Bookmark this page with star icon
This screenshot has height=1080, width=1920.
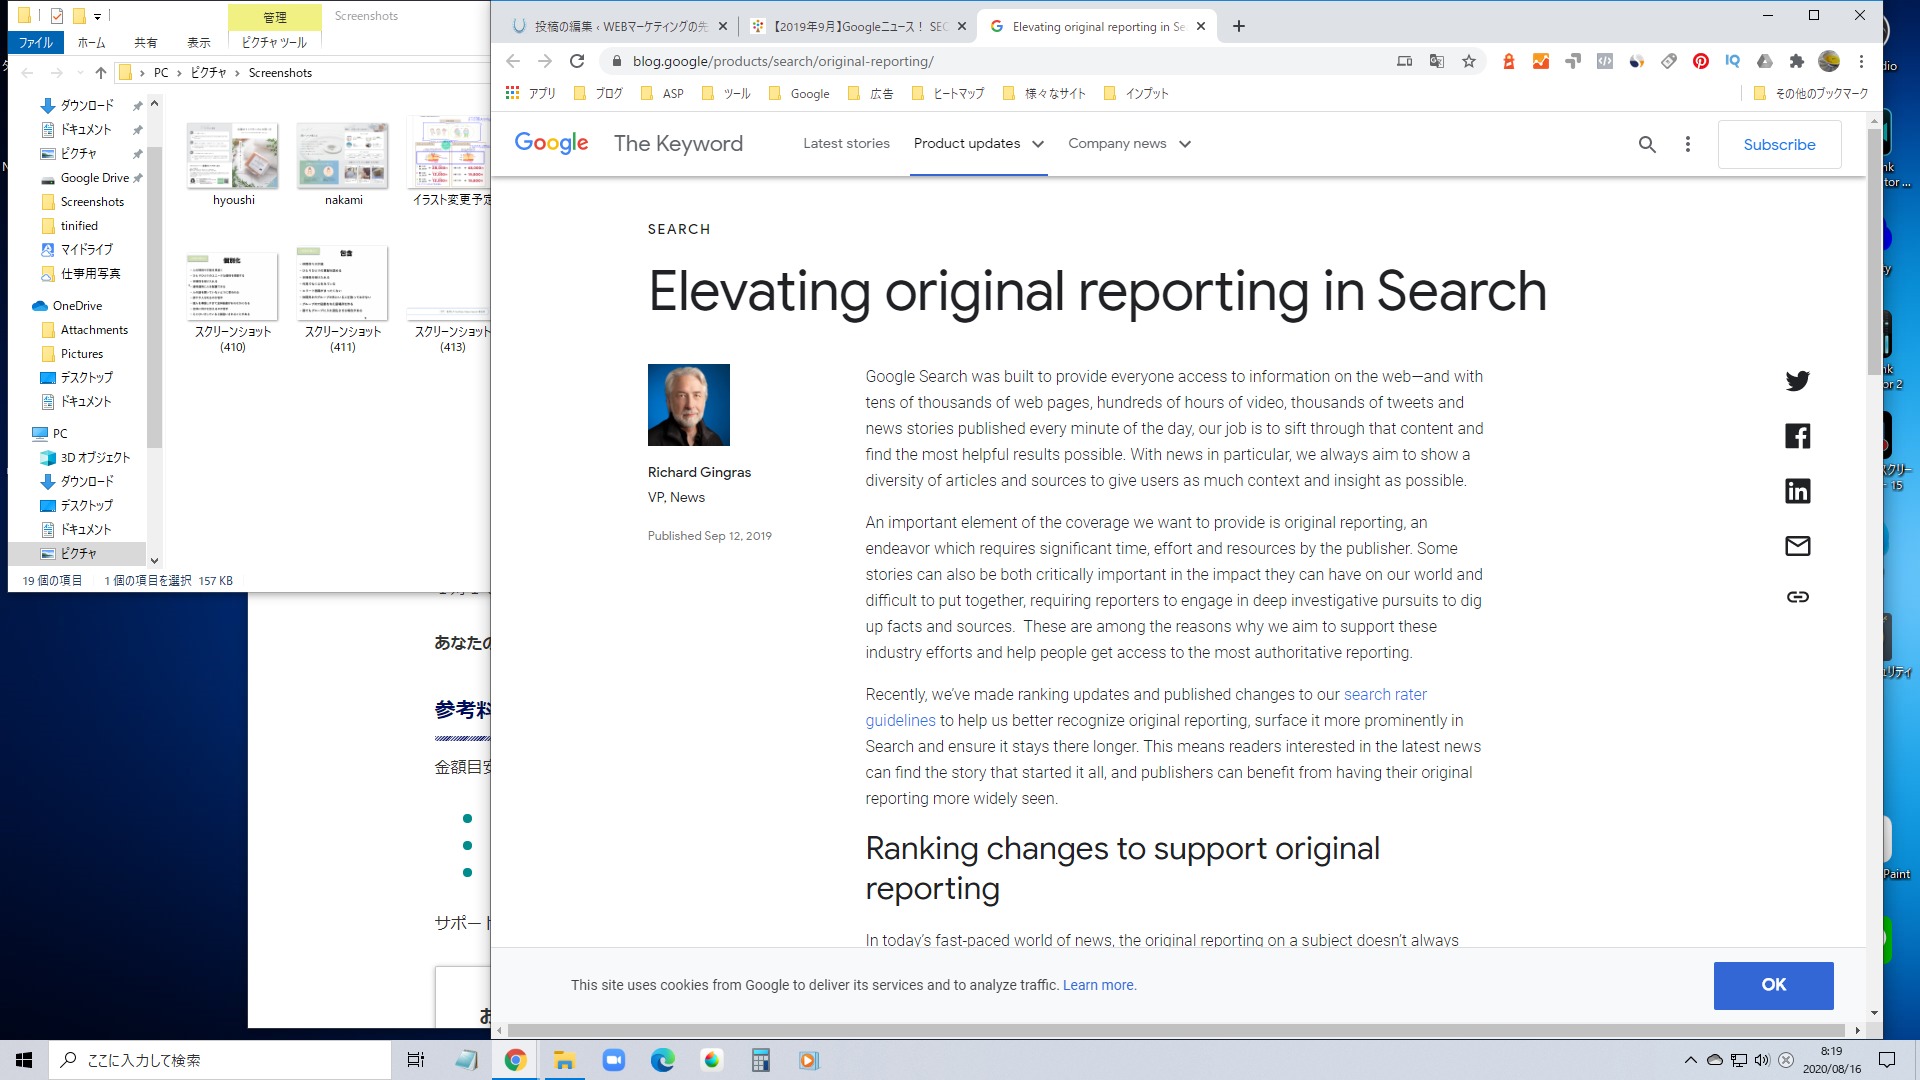(x=1468, y=61)
